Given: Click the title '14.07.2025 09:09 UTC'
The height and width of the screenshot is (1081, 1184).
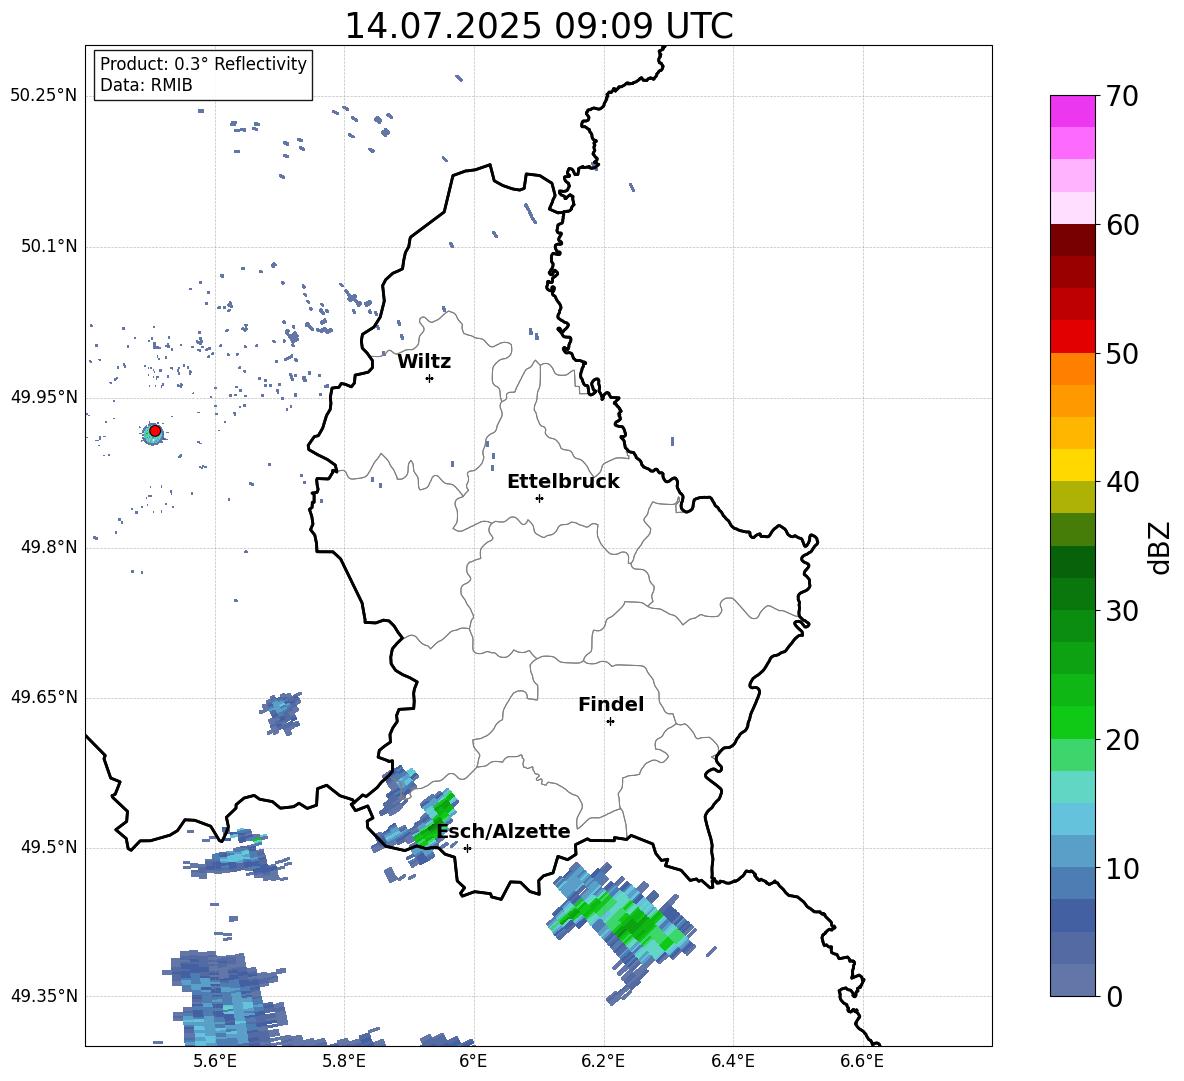Looking at the screenshot, I should click(538, 26).
